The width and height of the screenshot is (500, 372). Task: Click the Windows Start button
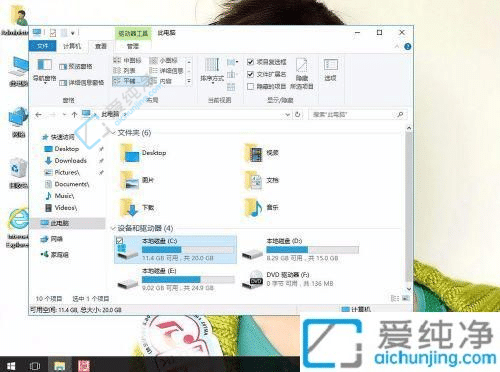click(x=11, y=366)
